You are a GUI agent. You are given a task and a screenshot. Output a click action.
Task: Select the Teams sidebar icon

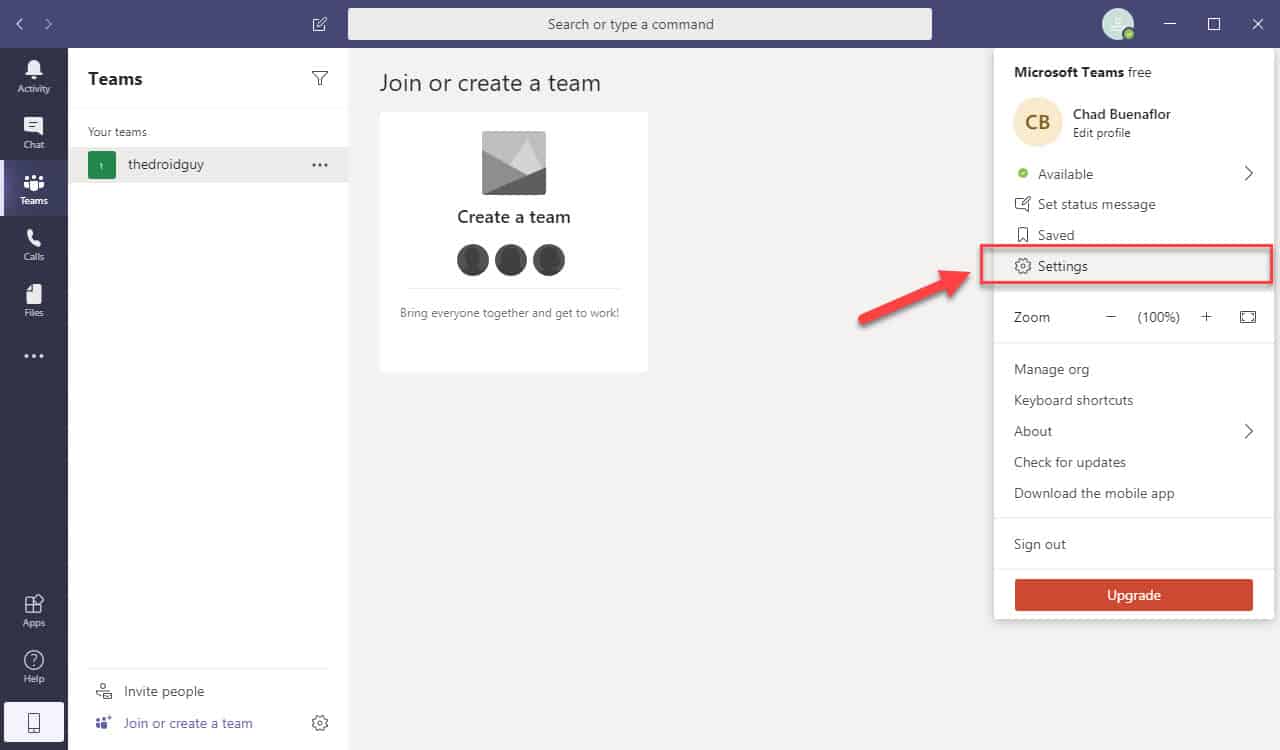pos(34,188)
